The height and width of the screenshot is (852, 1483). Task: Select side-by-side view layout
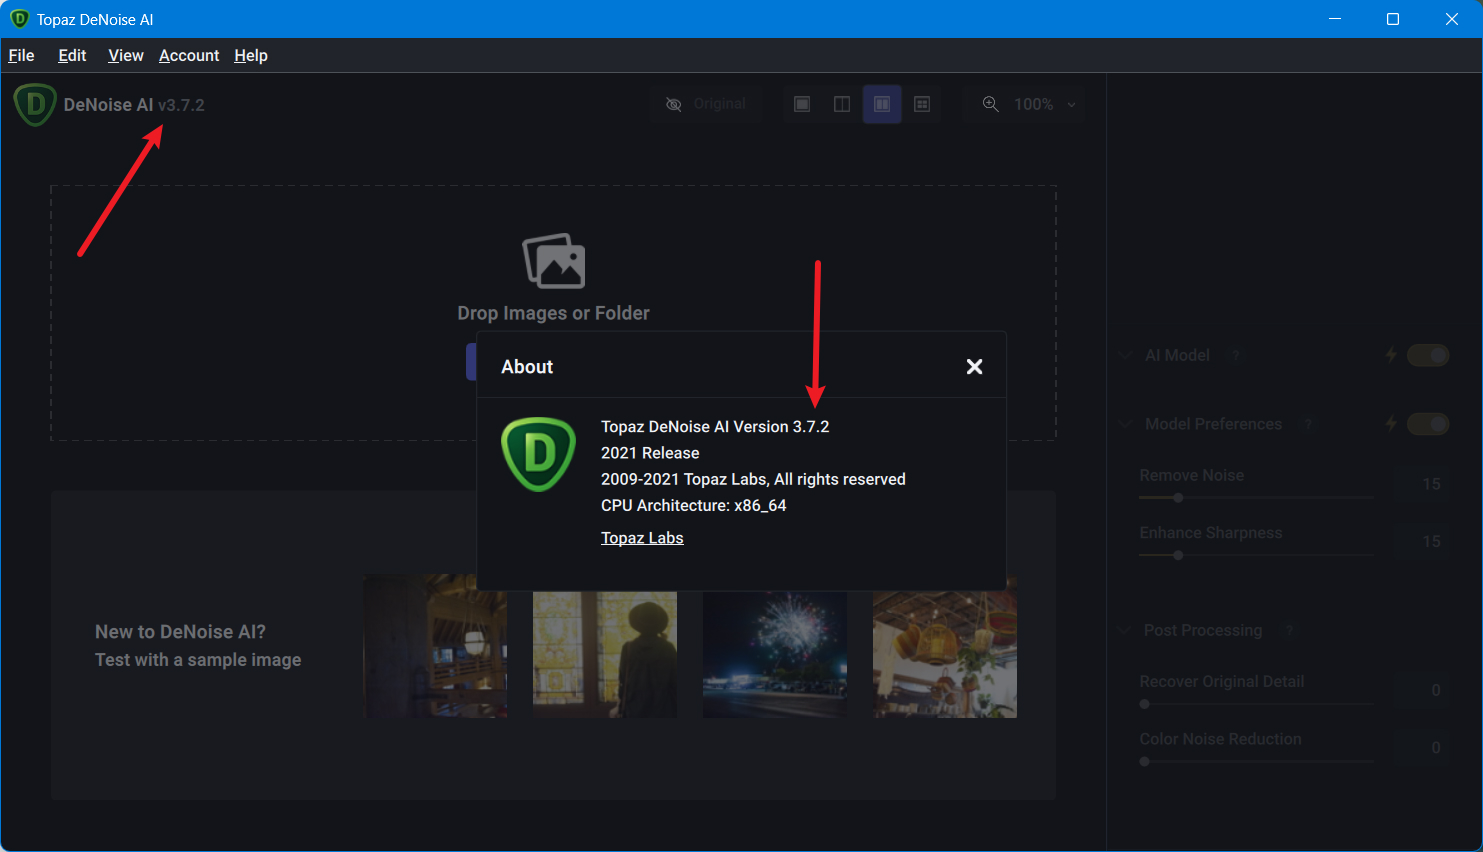tap(882, 104)
